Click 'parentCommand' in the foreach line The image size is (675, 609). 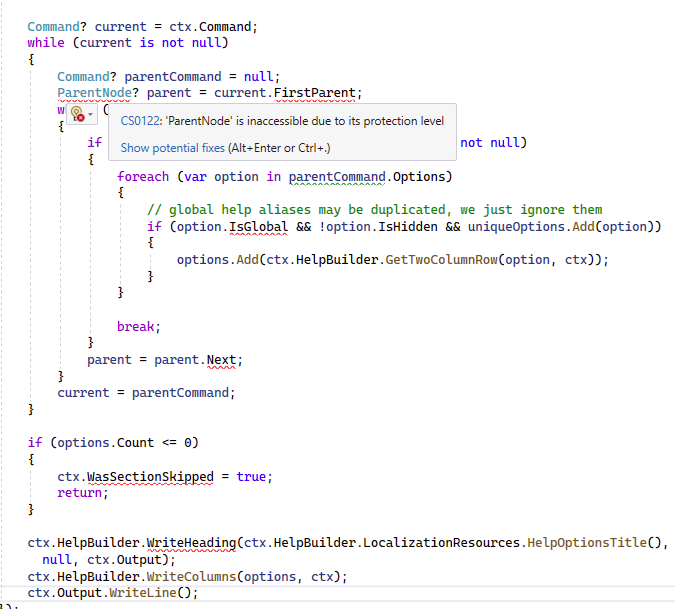pyautogui.click(x=337, y=177)
